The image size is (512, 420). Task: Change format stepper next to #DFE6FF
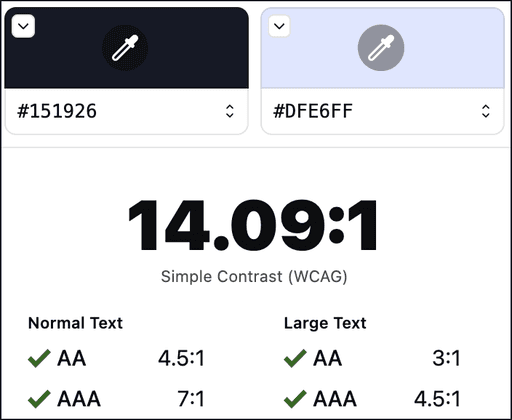click(486, 111)
